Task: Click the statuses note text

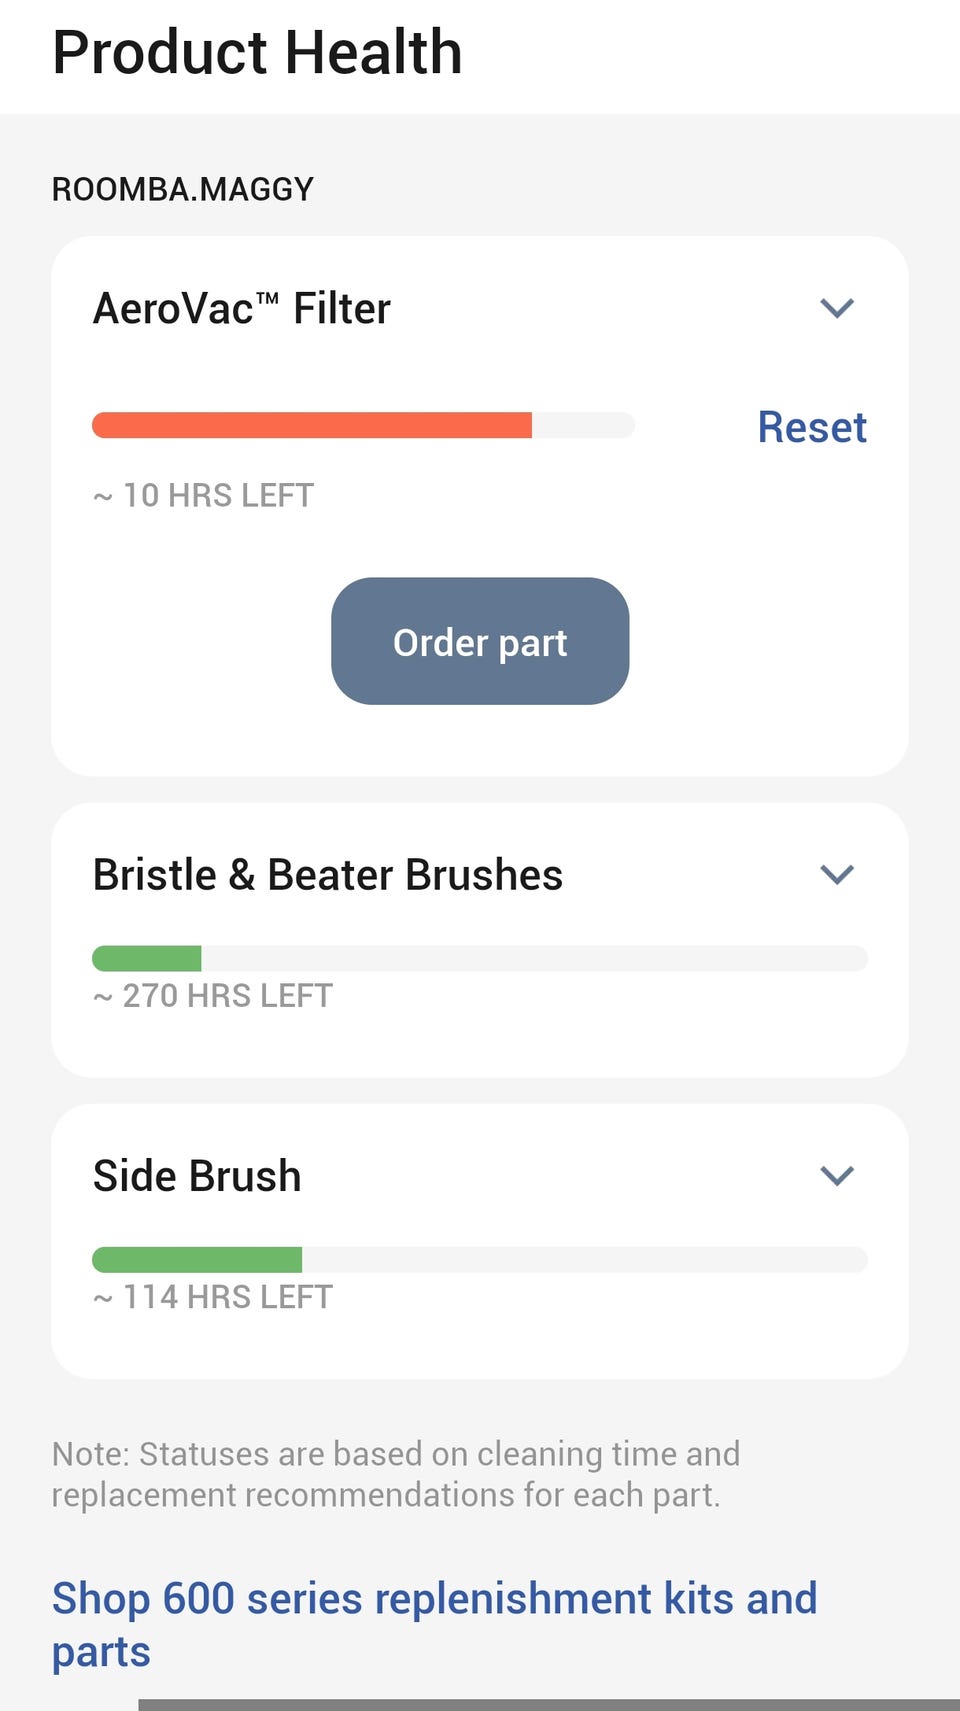Action: click(x=396, y=1474)
